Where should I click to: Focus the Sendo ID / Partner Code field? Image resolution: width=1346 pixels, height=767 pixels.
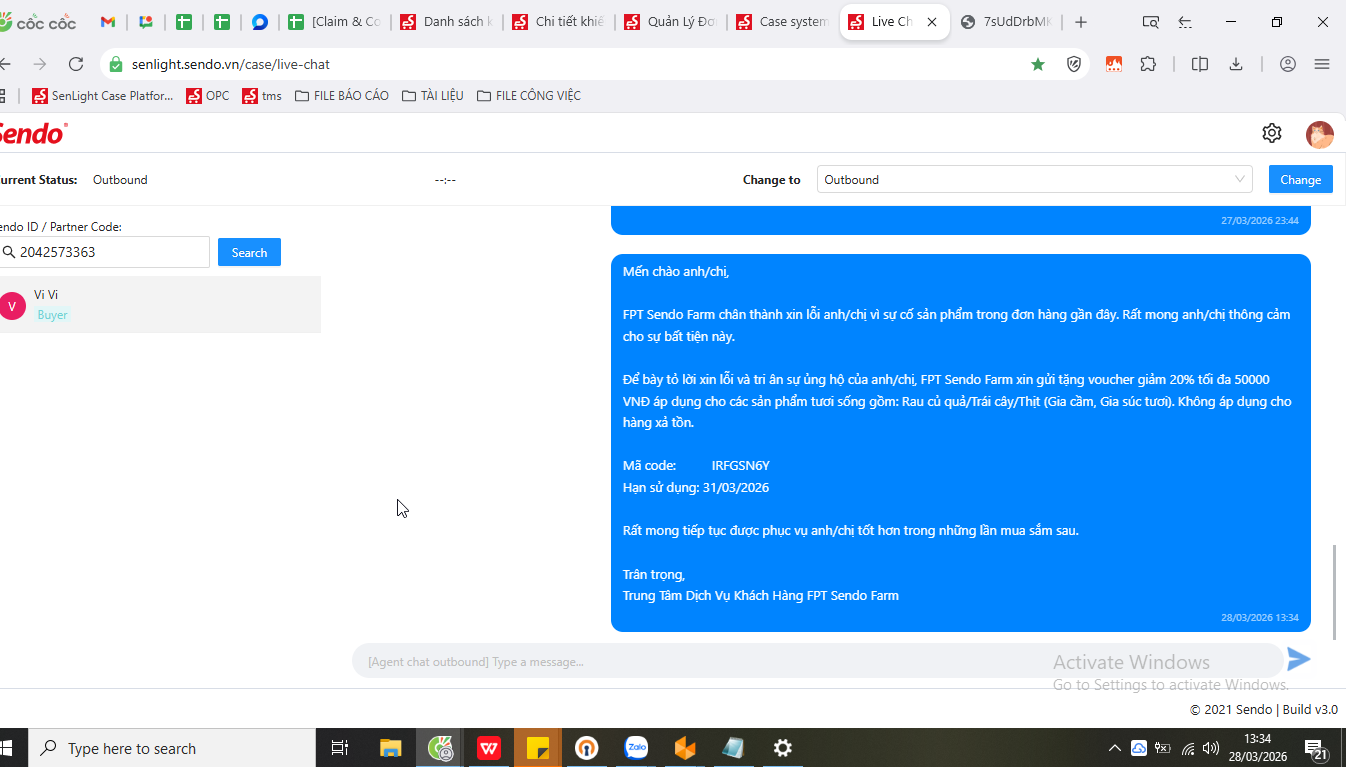[104, 252]
